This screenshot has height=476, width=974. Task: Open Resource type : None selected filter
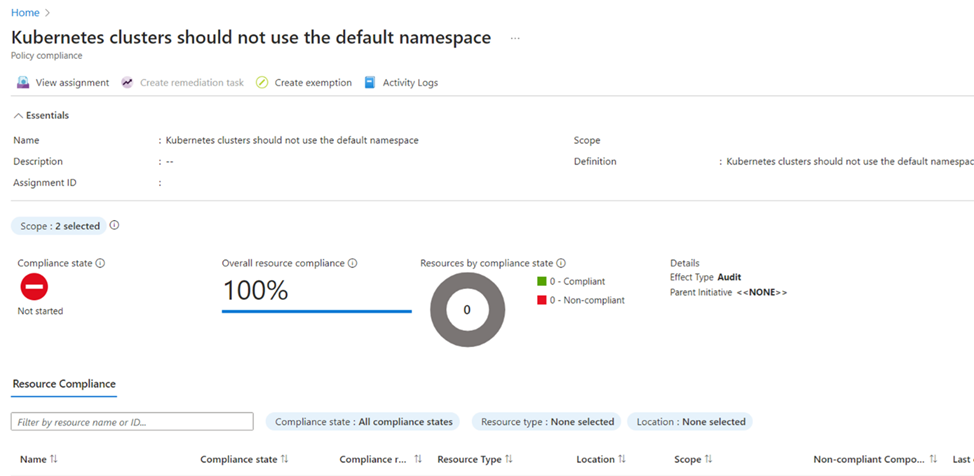pyautogui.click(x=547, y=422)
